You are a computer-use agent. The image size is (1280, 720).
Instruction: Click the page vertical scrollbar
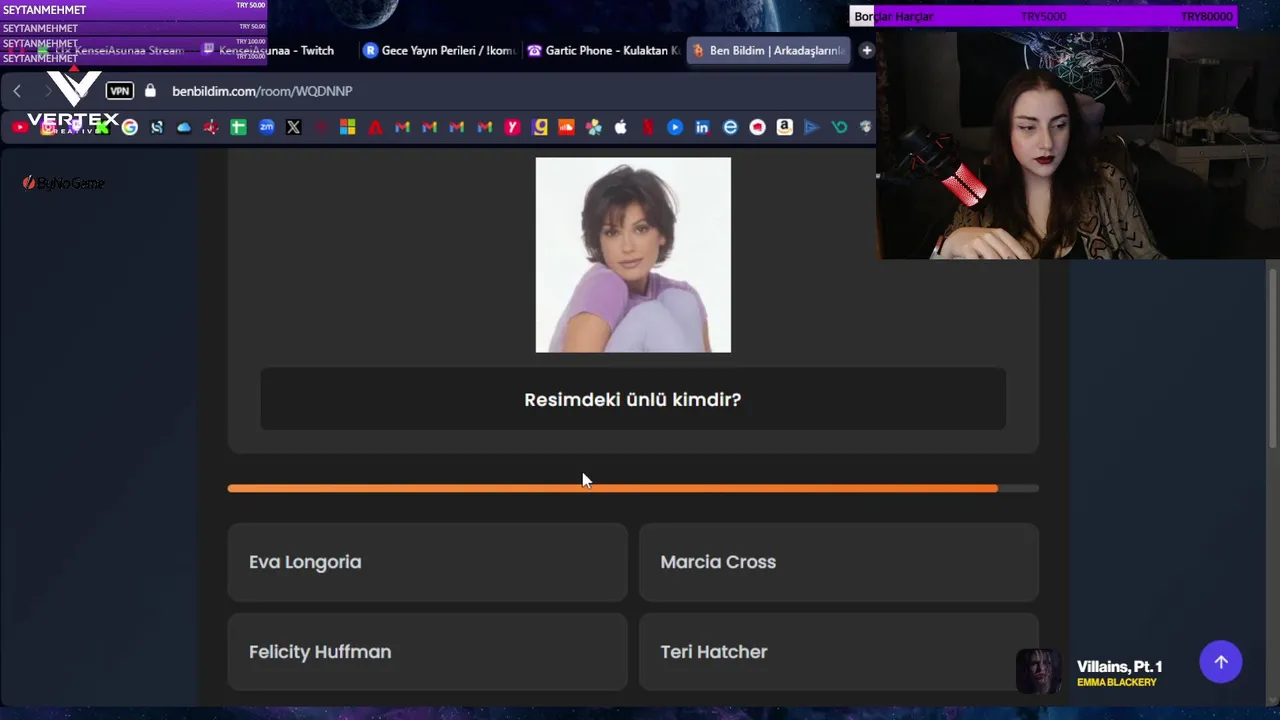pyautogui.click(x=1273, y=358)
